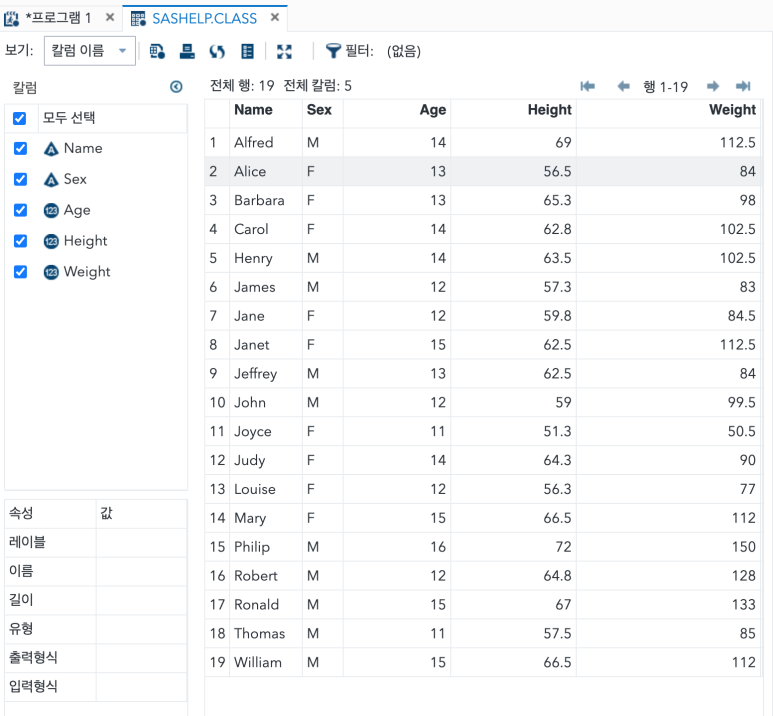Close the SASHELP.CLASS tab

pos(275,17)
